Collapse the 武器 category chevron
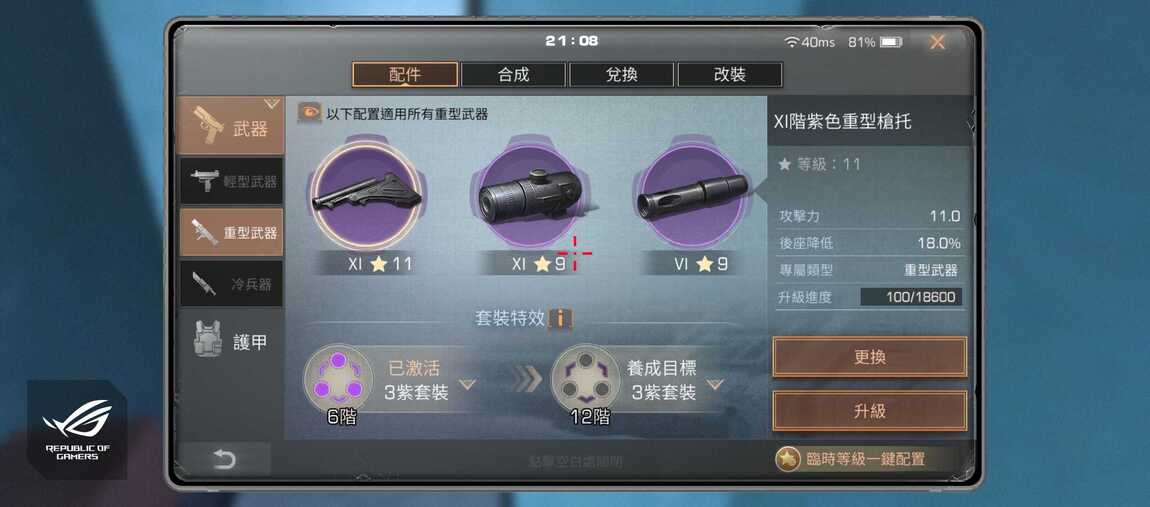This screenshot has width=1150, height=507. coord(271,103)
